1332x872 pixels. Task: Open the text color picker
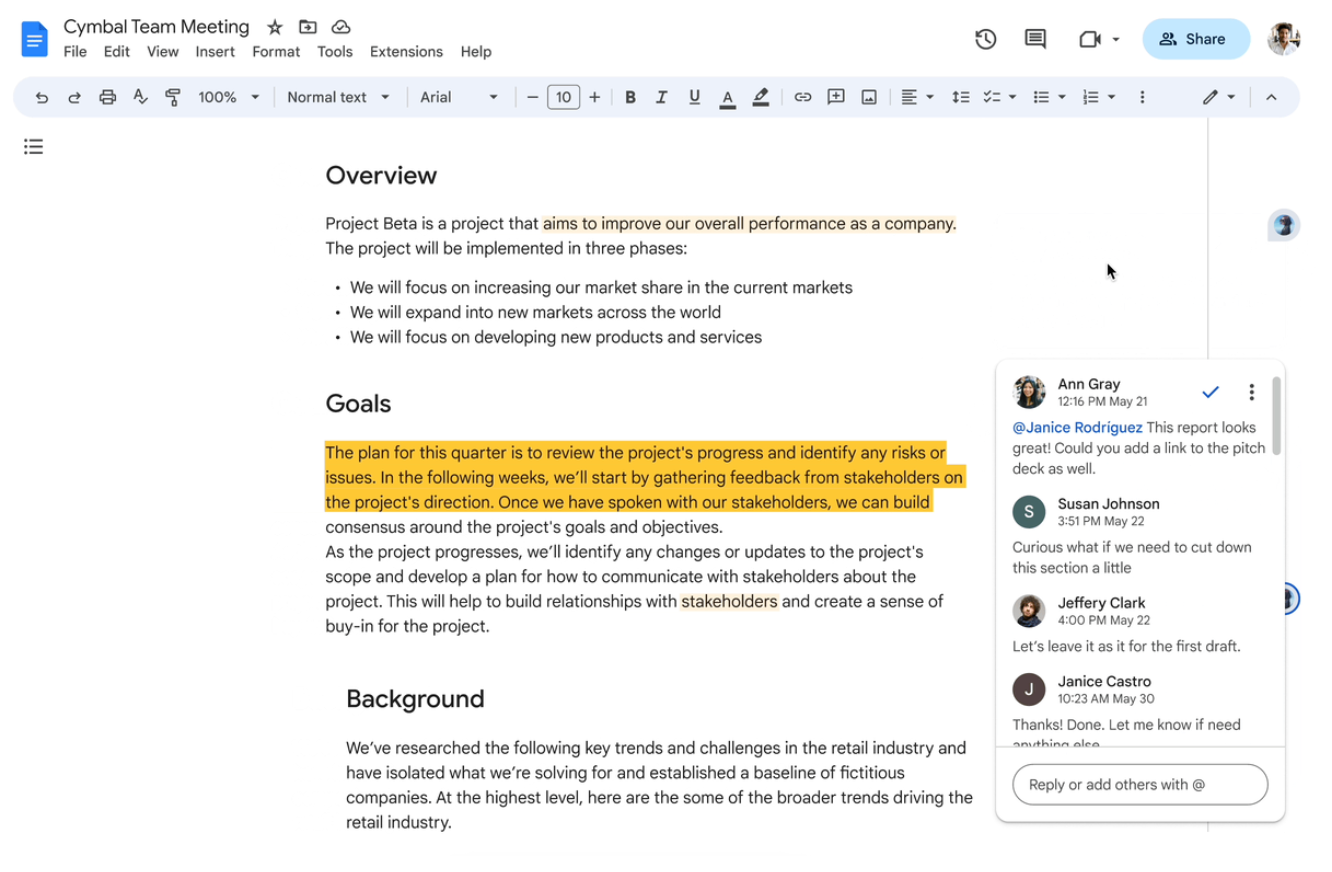pos(728,97)
